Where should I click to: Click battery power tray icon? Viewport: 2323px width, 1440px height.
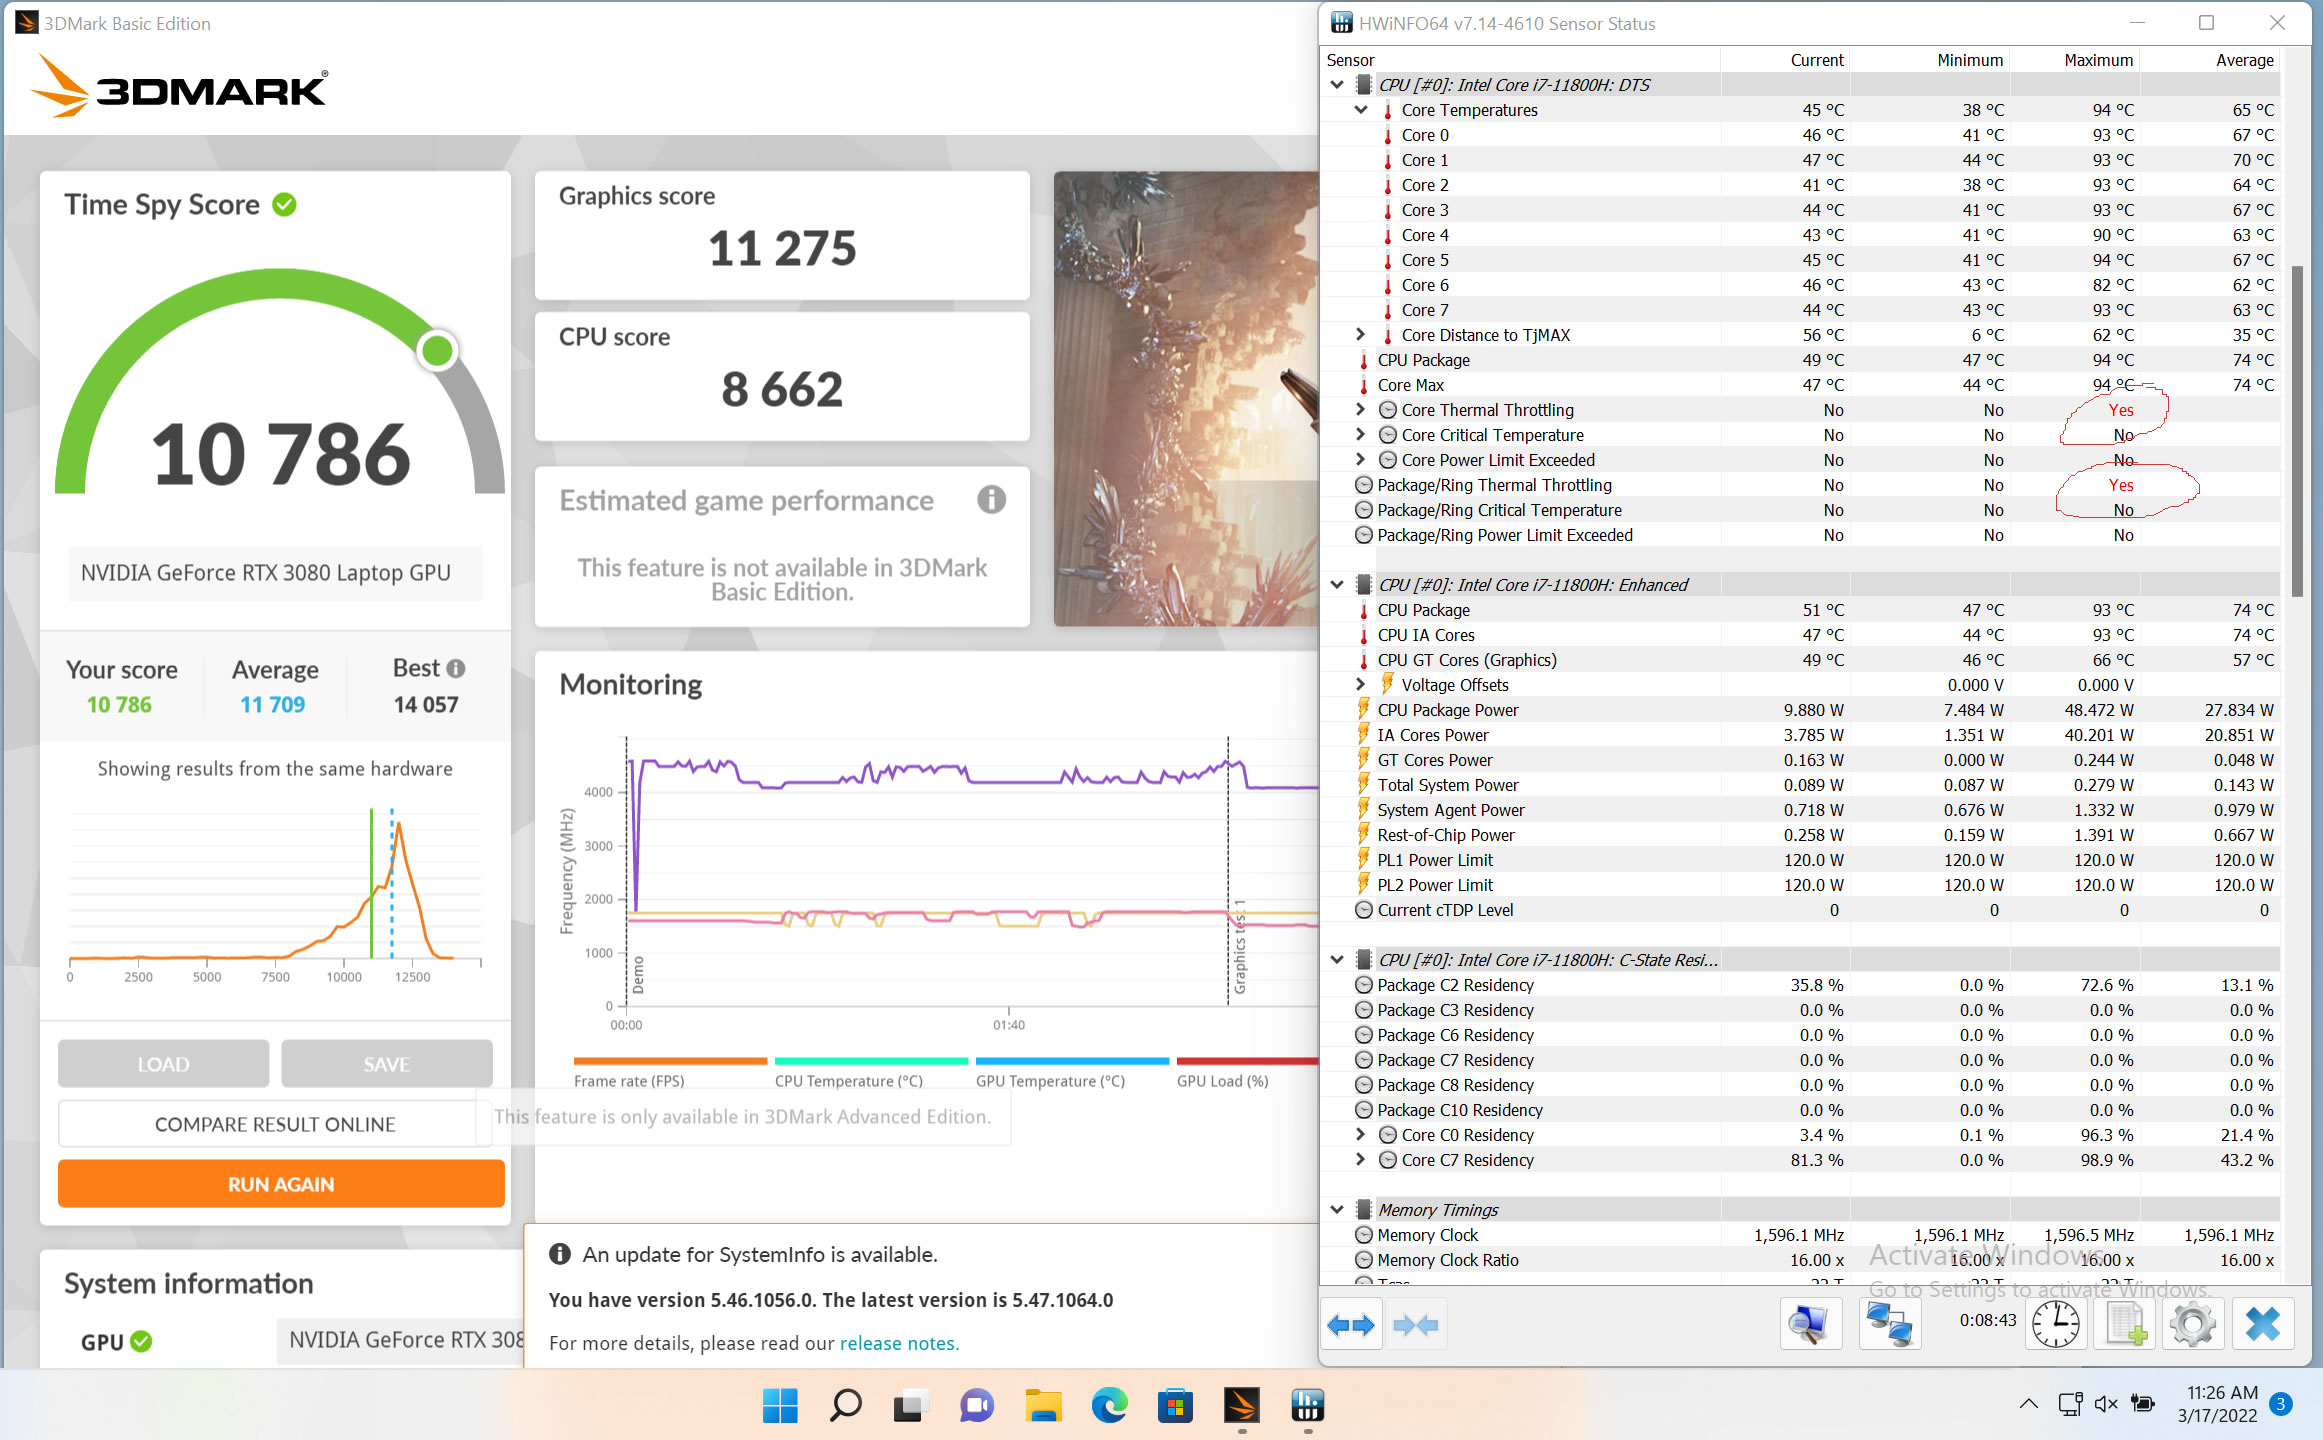[x=2143, y=1404]
